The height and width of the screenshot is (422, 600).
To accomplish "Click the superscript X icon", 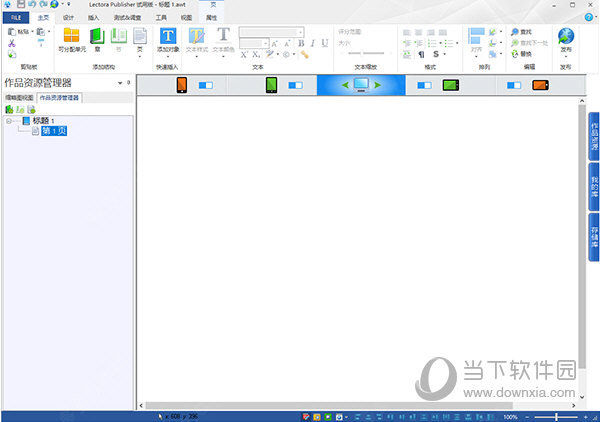I will click(x=244, y=55).
